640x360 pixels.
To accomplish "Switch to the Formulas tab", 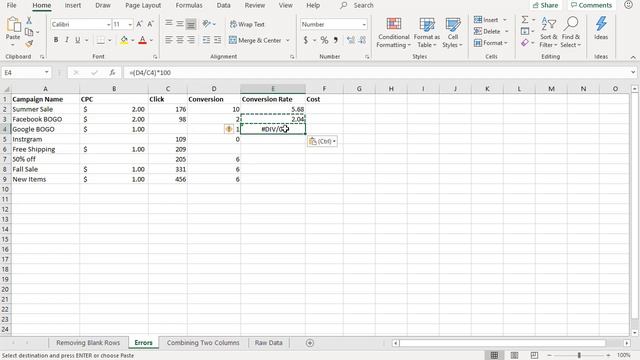I will 189,5.
